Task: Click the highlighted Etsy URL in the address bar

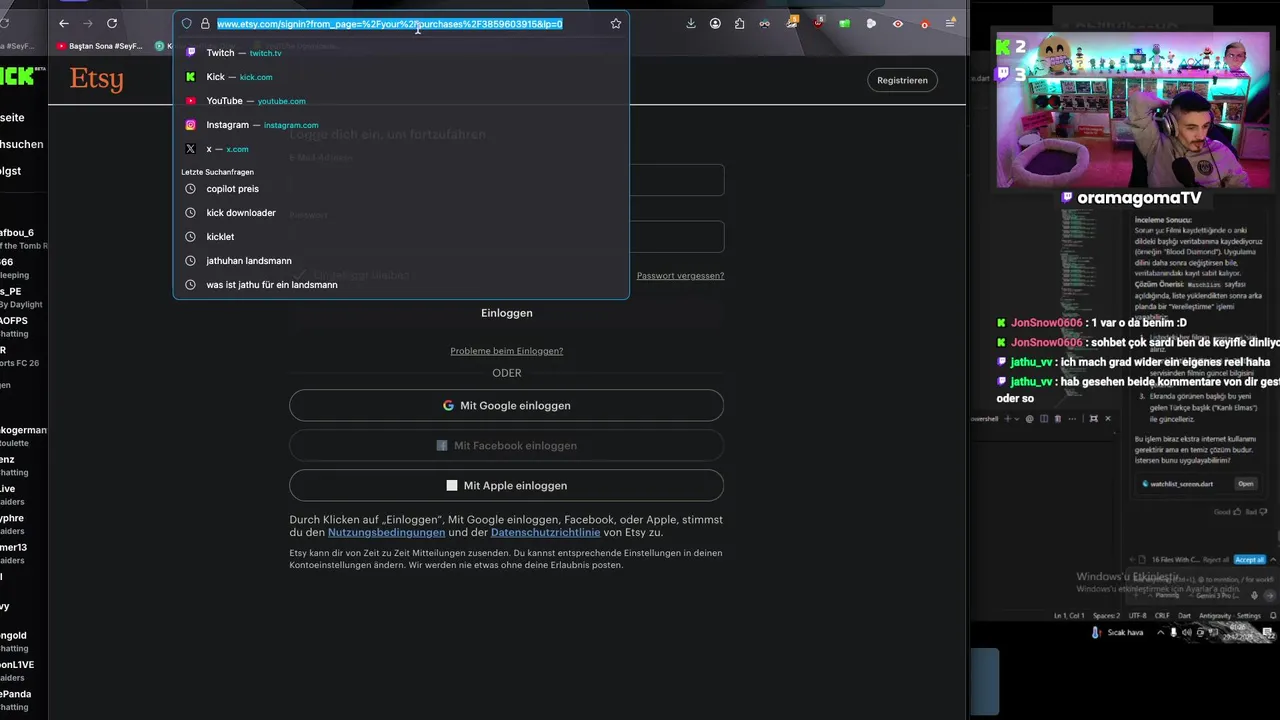Action: 389,23
